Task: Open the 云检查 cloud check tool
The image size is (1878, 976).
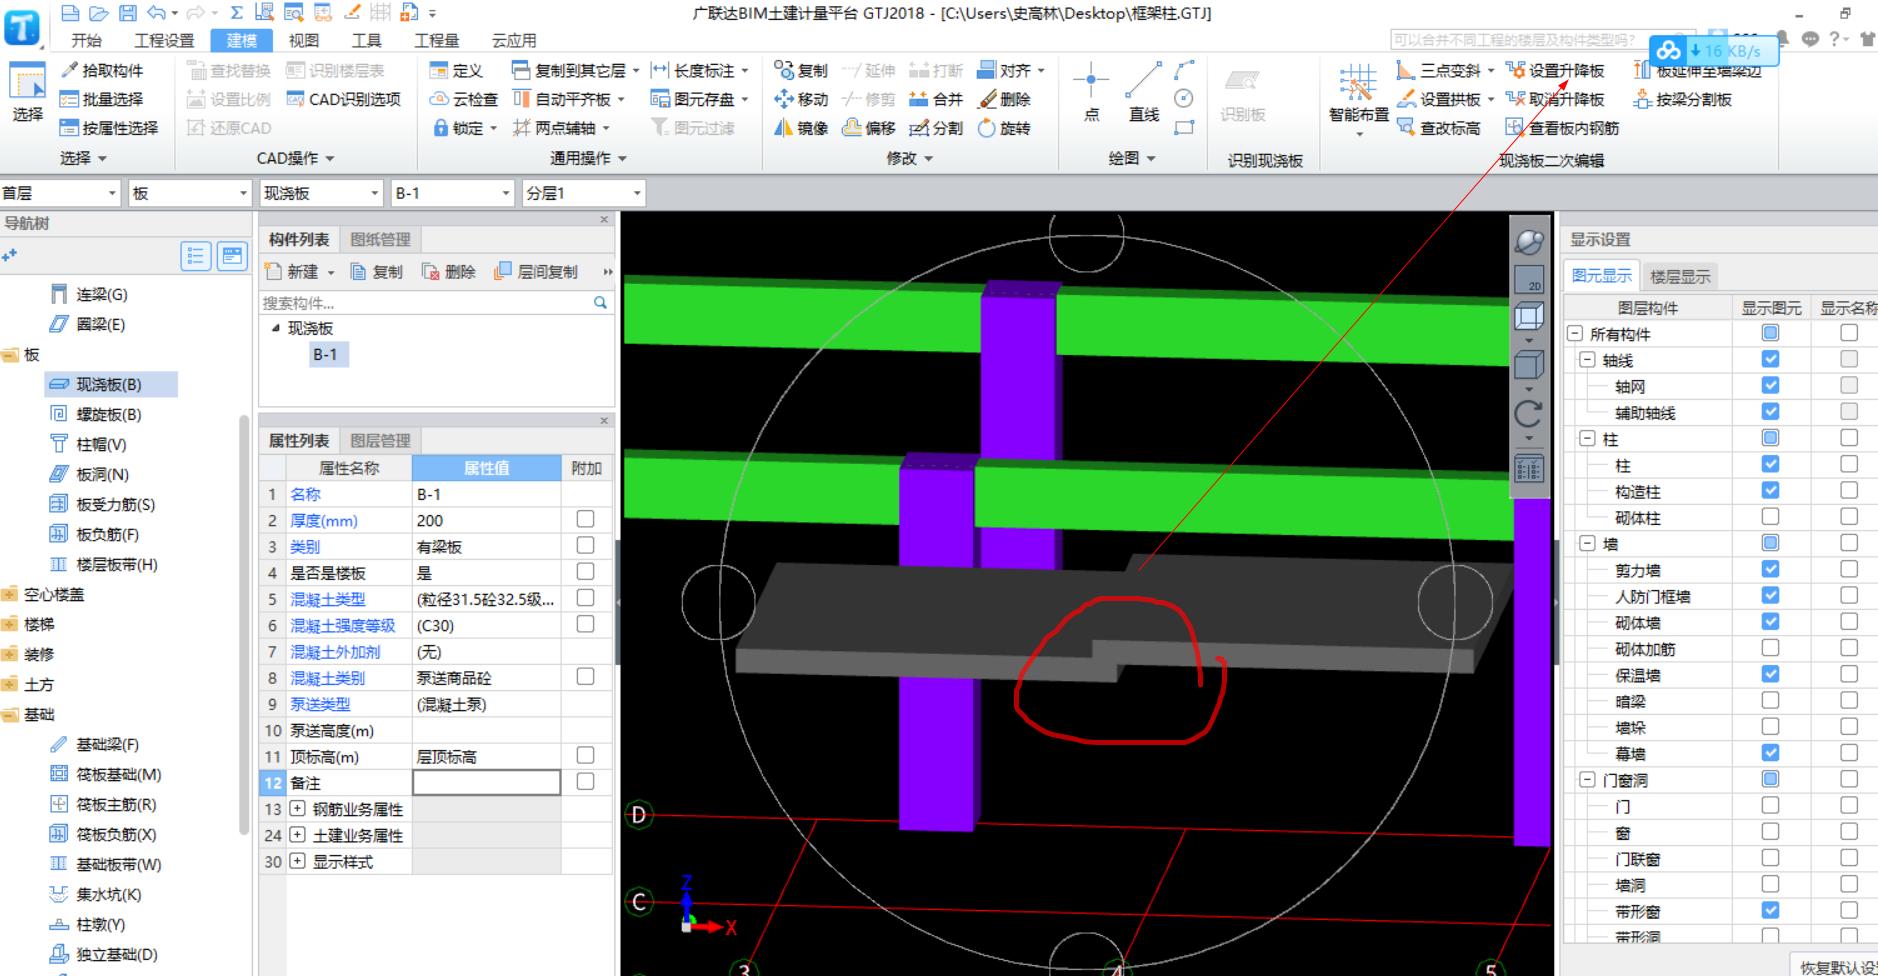Action: [x=464, y=99]
